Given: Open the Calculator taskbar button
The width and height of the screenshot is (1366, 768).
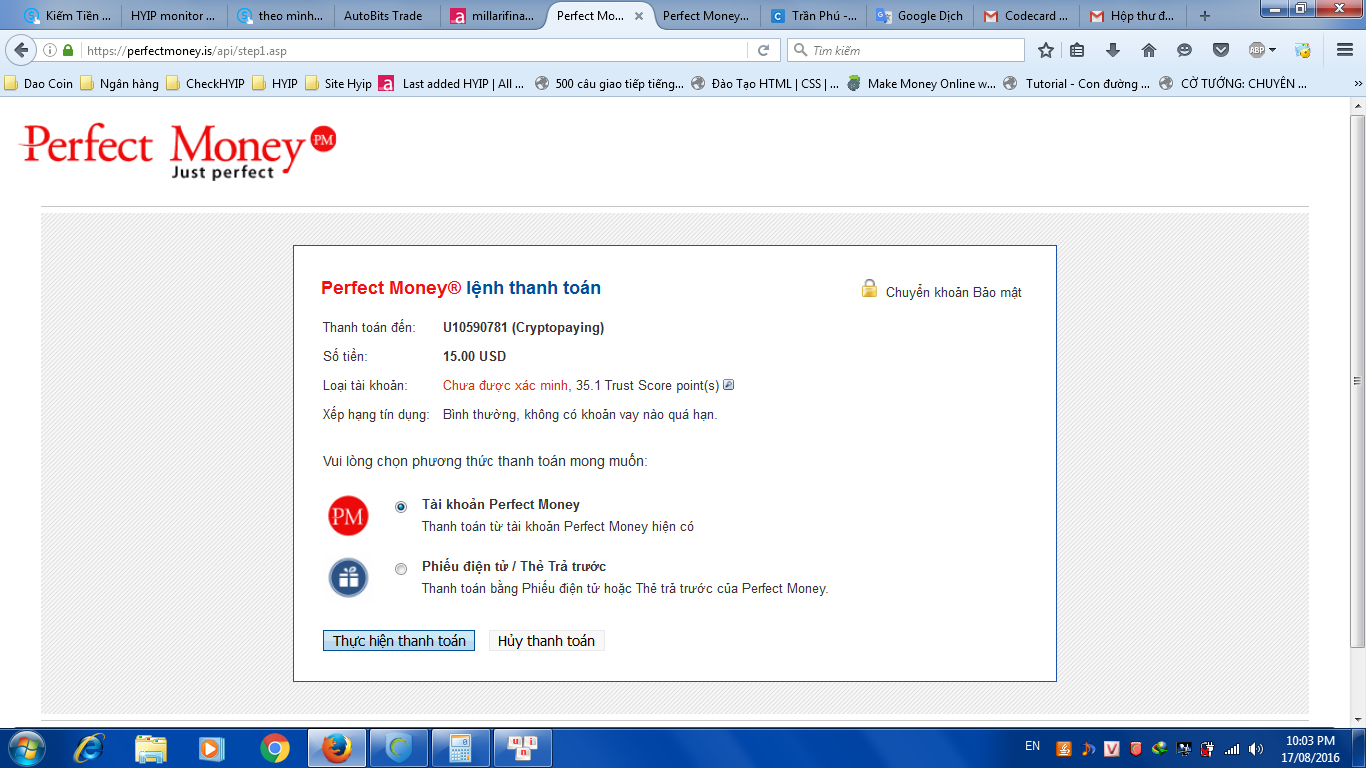Looking at the screenshot, I should coord(460,748).
